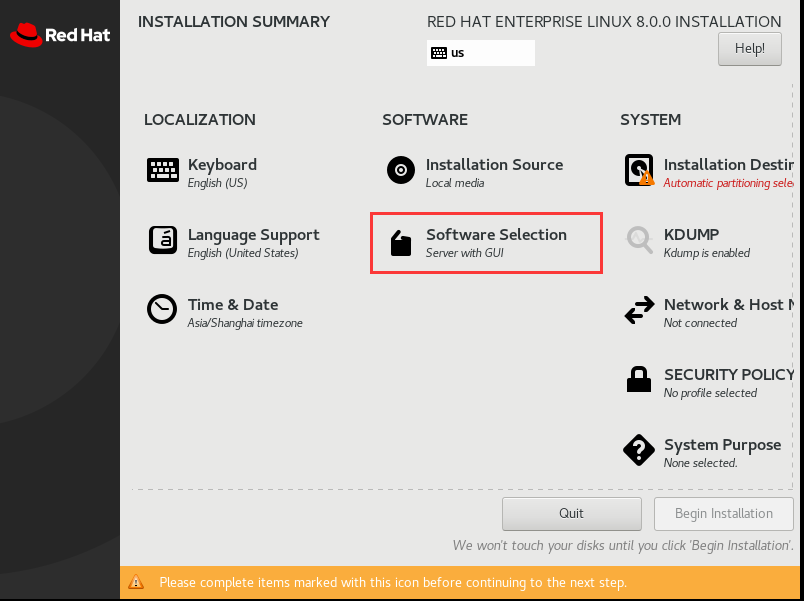Image resolution: width=804 pixels, height=601 pixels.
Task: Open SECURITY POLICY label
Action: 729,375
